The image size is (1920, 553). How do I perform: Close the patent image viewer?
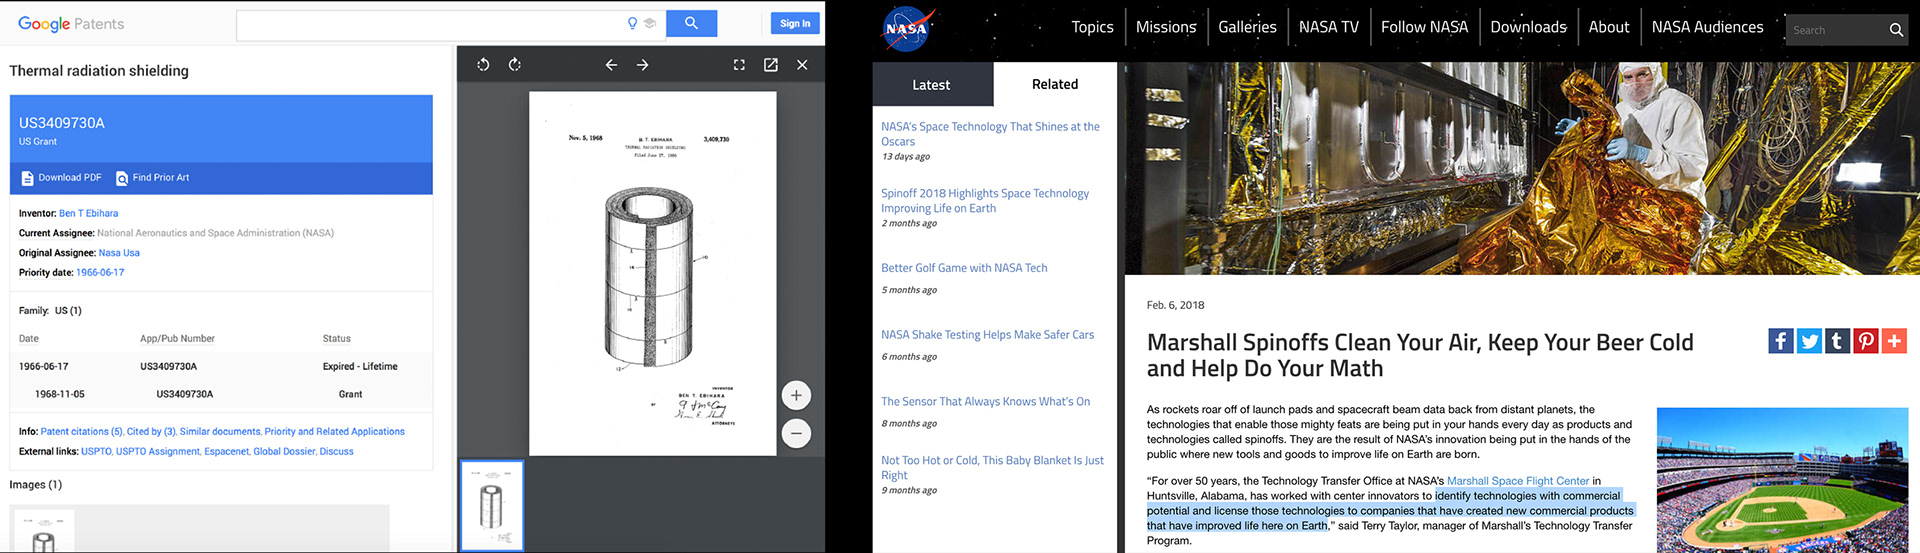802,65
